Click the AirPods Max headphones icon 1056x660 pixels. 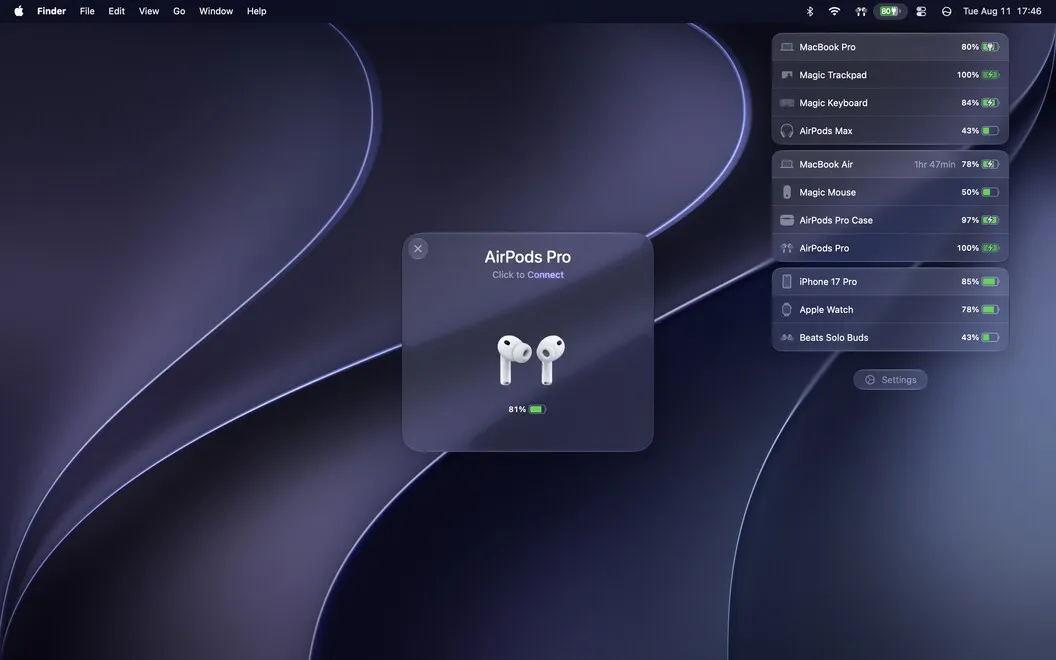click(787, 131)
